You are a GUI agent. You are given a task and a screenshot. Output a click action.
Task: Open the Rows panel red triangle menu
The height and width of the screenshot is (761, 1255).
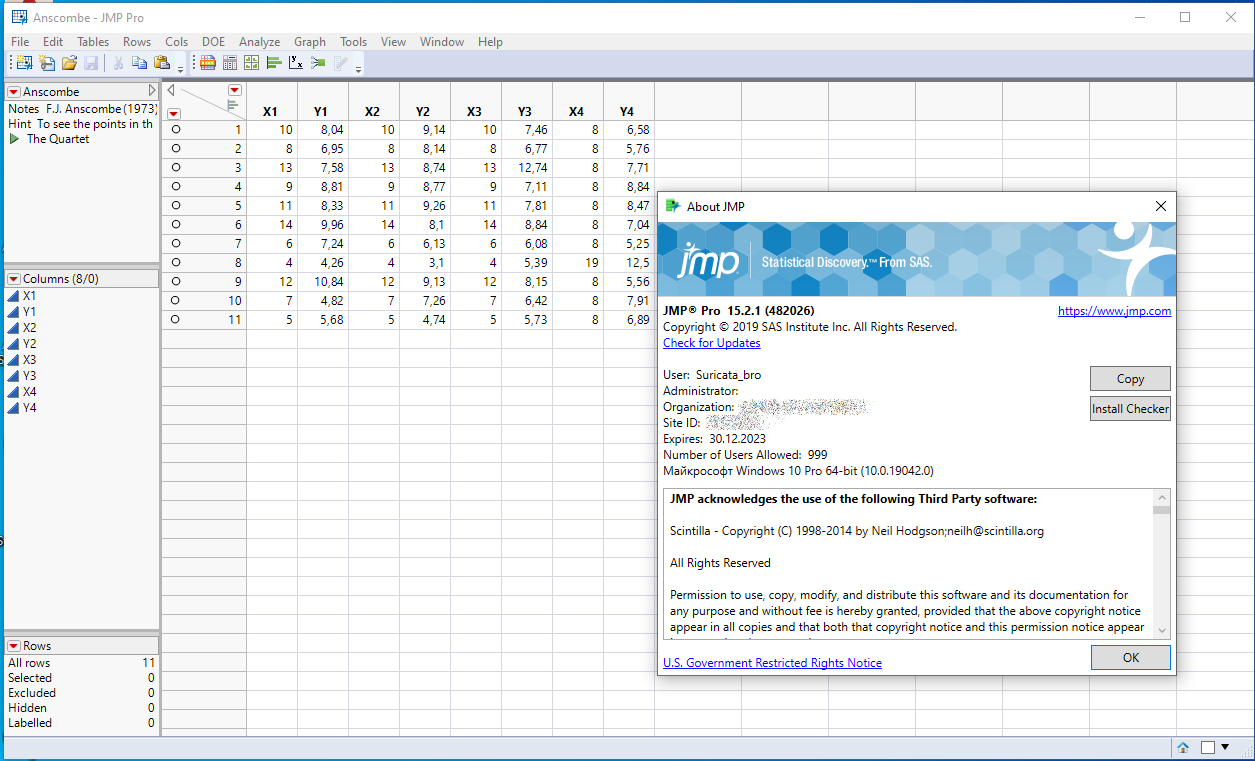click(x=14, y=646)
